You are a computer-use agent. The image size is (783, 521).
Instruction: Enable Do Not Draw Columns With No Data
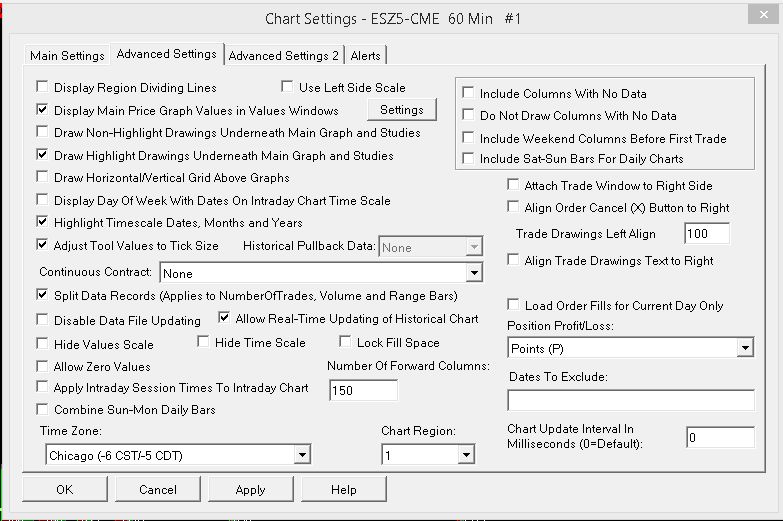[x=468, y=115]
